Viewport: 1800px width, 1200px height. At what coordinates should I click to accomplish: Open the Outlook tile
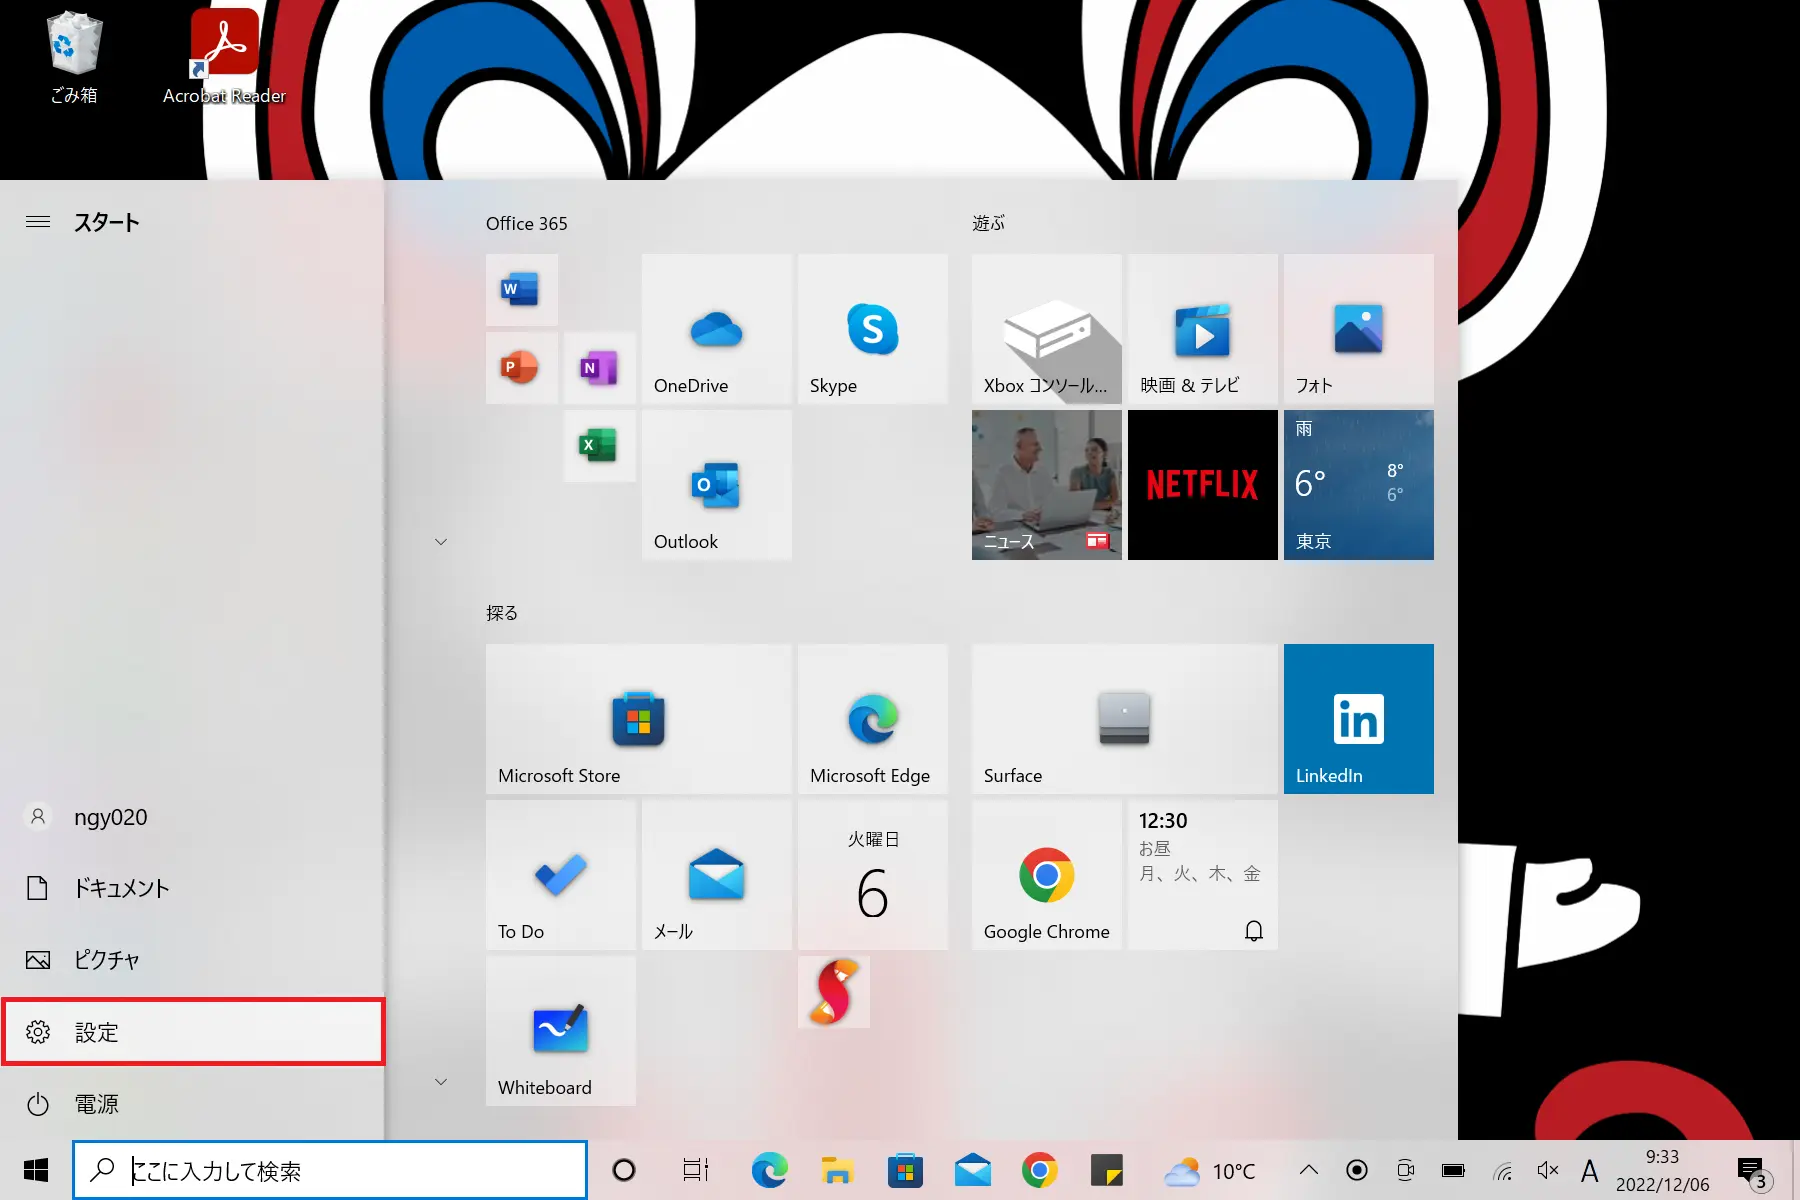click(x=717, y=485)
